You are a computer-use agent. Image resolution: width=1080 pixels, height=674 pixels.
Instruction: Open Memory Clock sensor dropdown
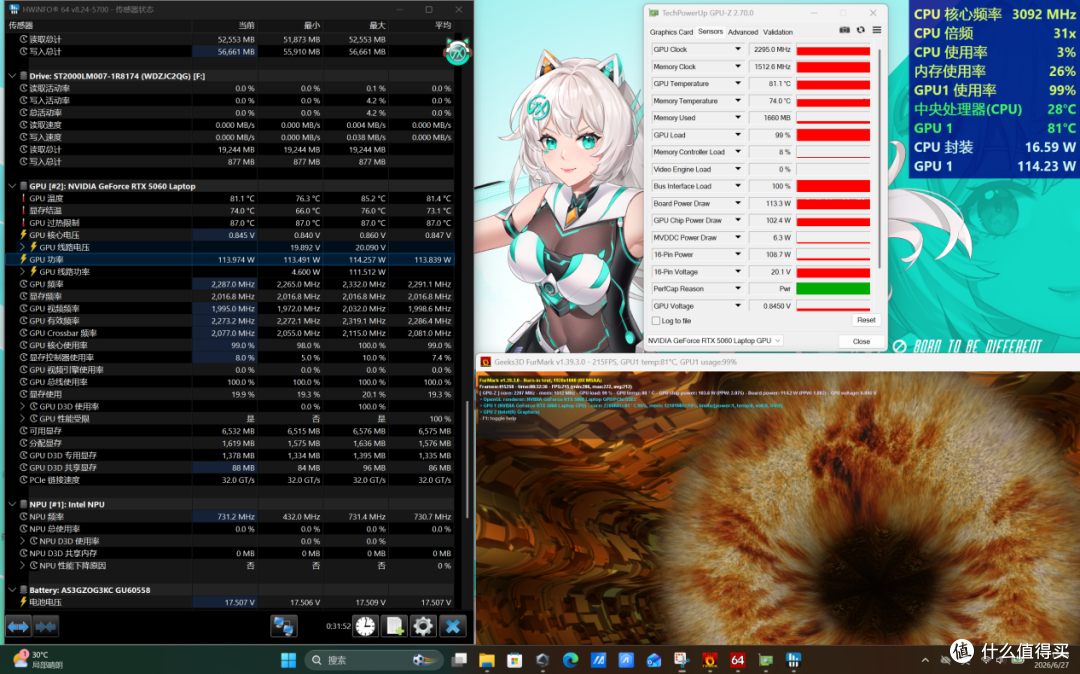[738, 67]
